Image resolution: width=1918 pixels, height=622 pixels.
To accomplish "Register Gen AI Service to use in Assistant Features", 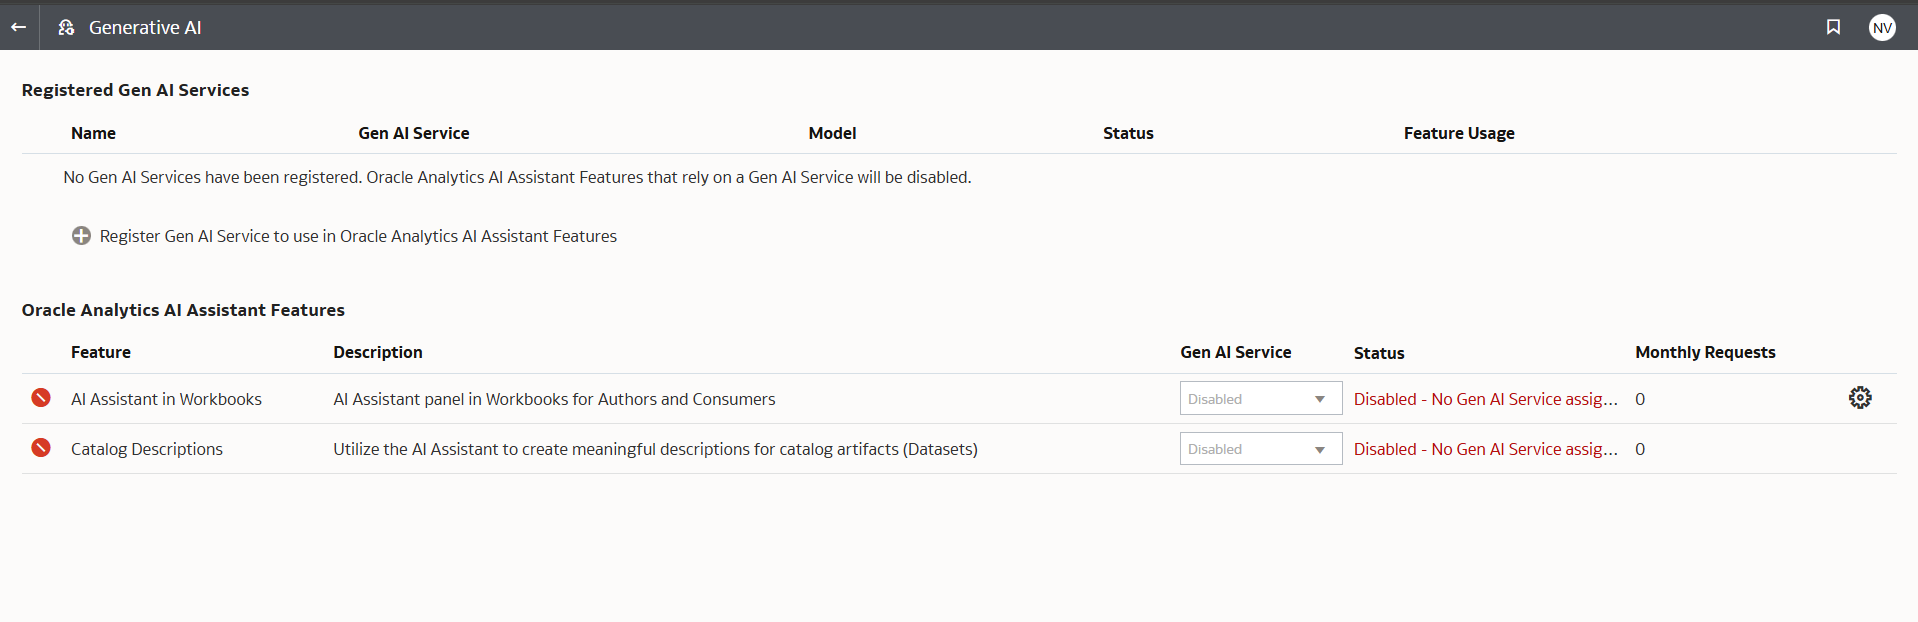I will [358, 236].
